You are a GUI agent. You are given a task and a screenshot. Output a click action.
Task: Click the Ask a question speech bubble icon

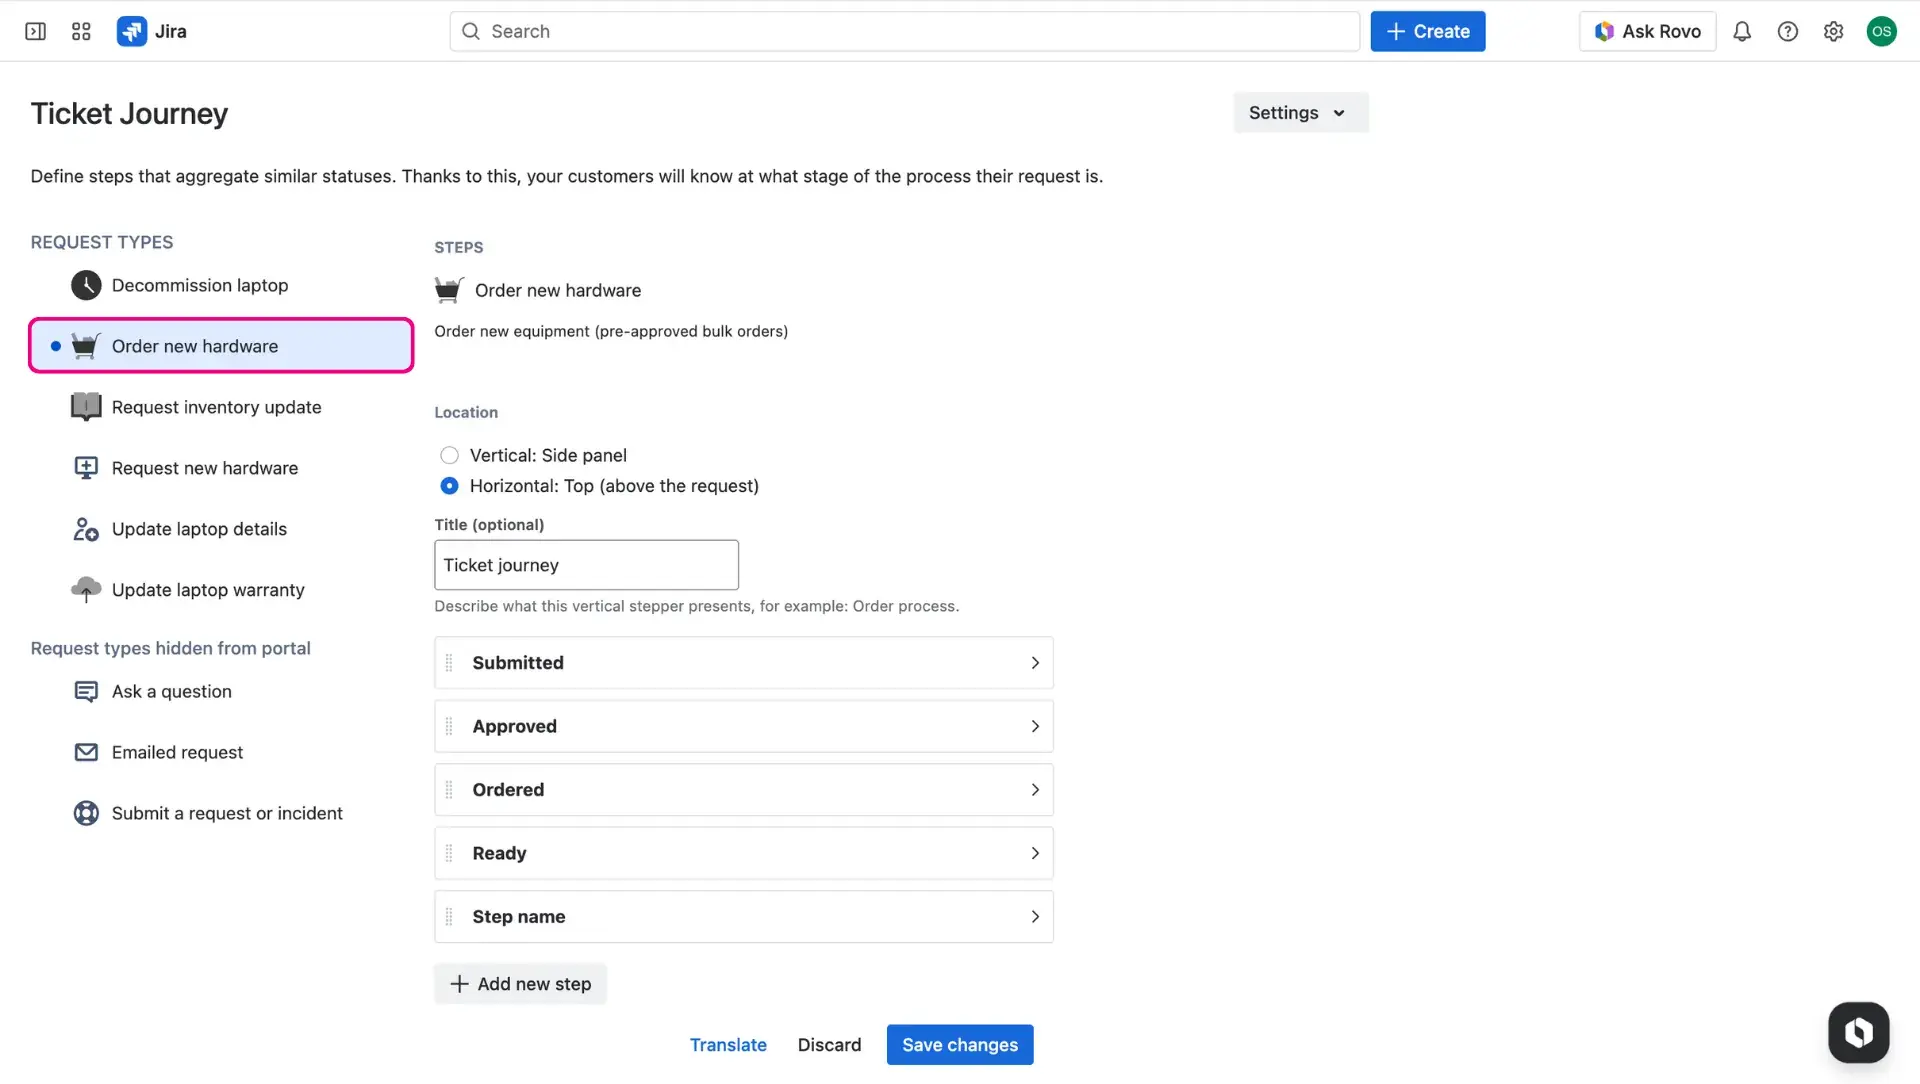click(x=86, y=691)
